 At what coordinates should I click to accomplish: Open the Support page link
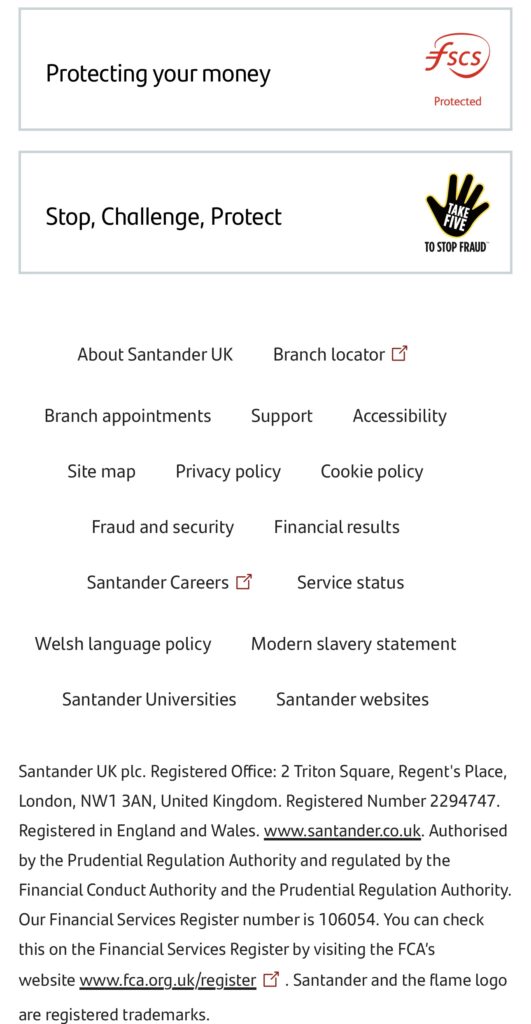[282, 416]
